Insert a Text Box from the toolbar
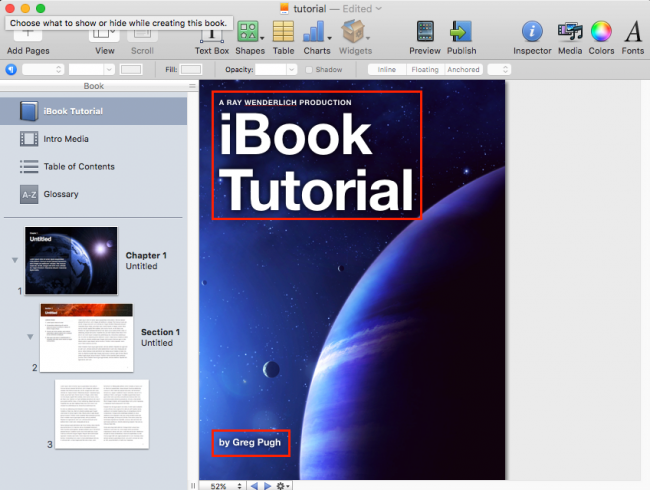 tap(212, 39)
